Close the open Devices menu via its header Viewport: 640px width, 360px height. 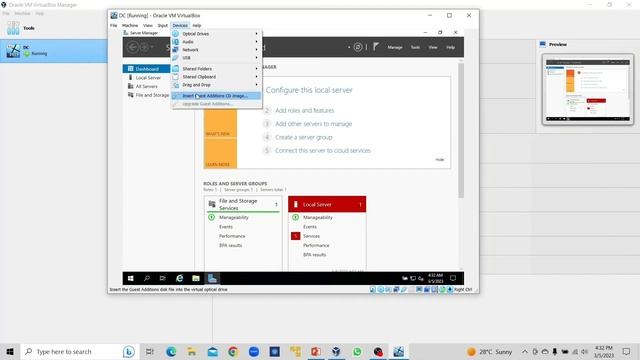click(180, 25)
